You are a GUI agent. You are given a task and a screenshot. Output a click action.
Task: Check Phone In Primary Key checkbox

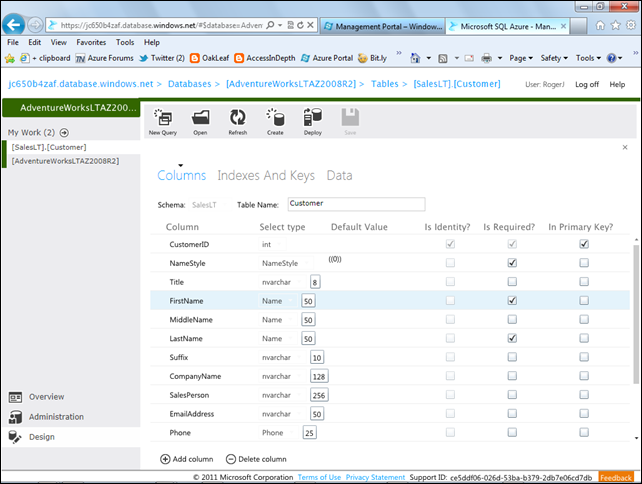[584, 432]
